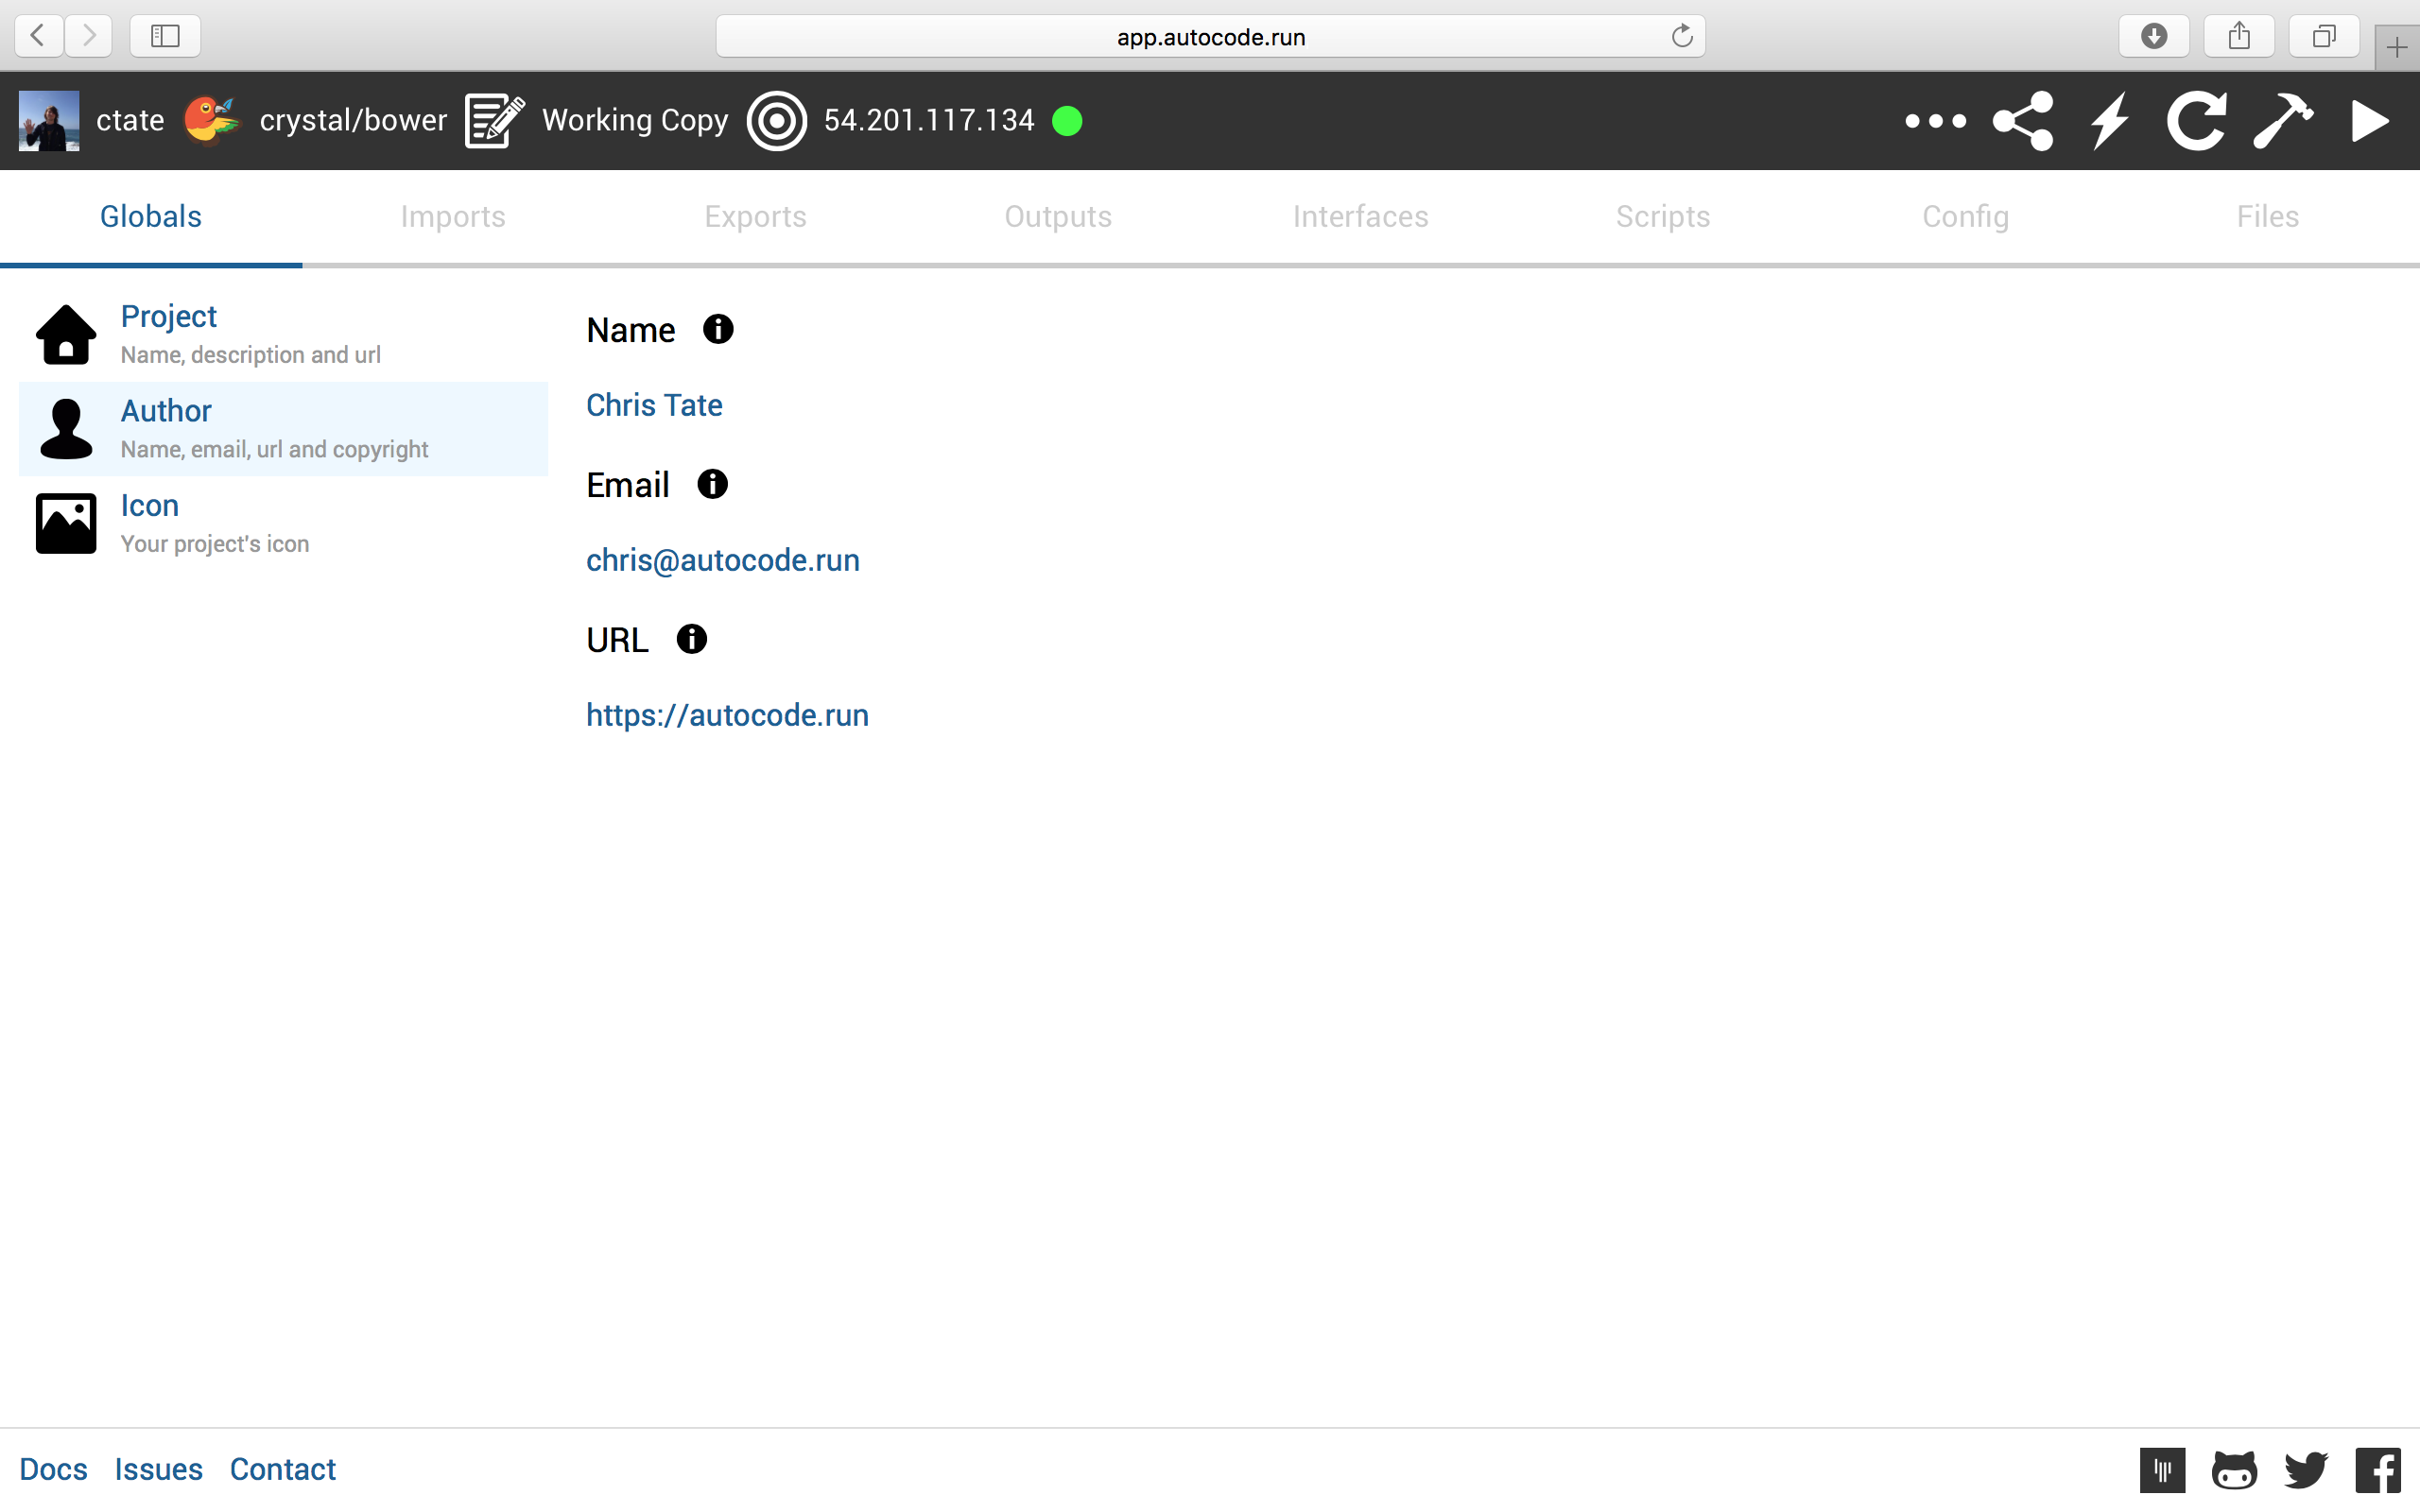The image size is (2420, 1512).
Task: Click the chris@autocode.run email value
Action: pos(722,560)
